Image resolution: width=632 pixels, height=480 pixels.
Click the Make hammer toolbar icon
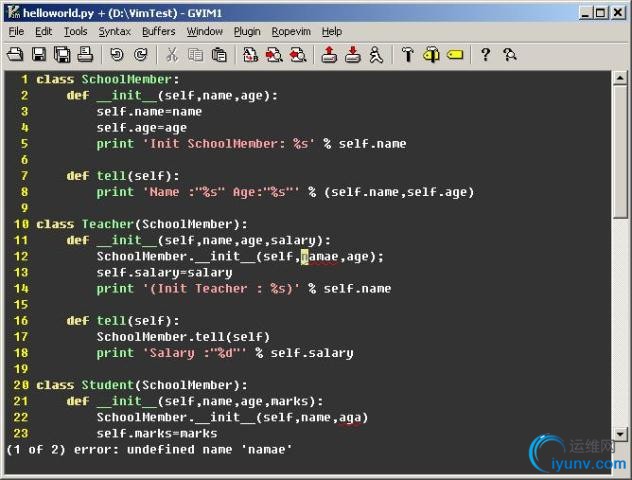click(x=407, y=54)
